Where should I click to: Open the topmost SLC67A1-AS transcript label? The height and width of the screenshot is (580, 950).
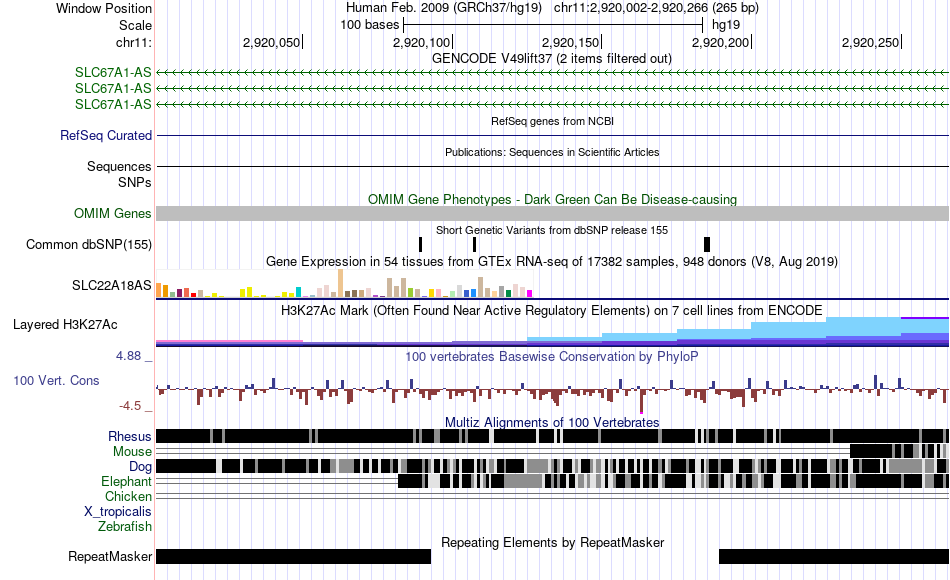pyautogui.click(x=113, y=72)
